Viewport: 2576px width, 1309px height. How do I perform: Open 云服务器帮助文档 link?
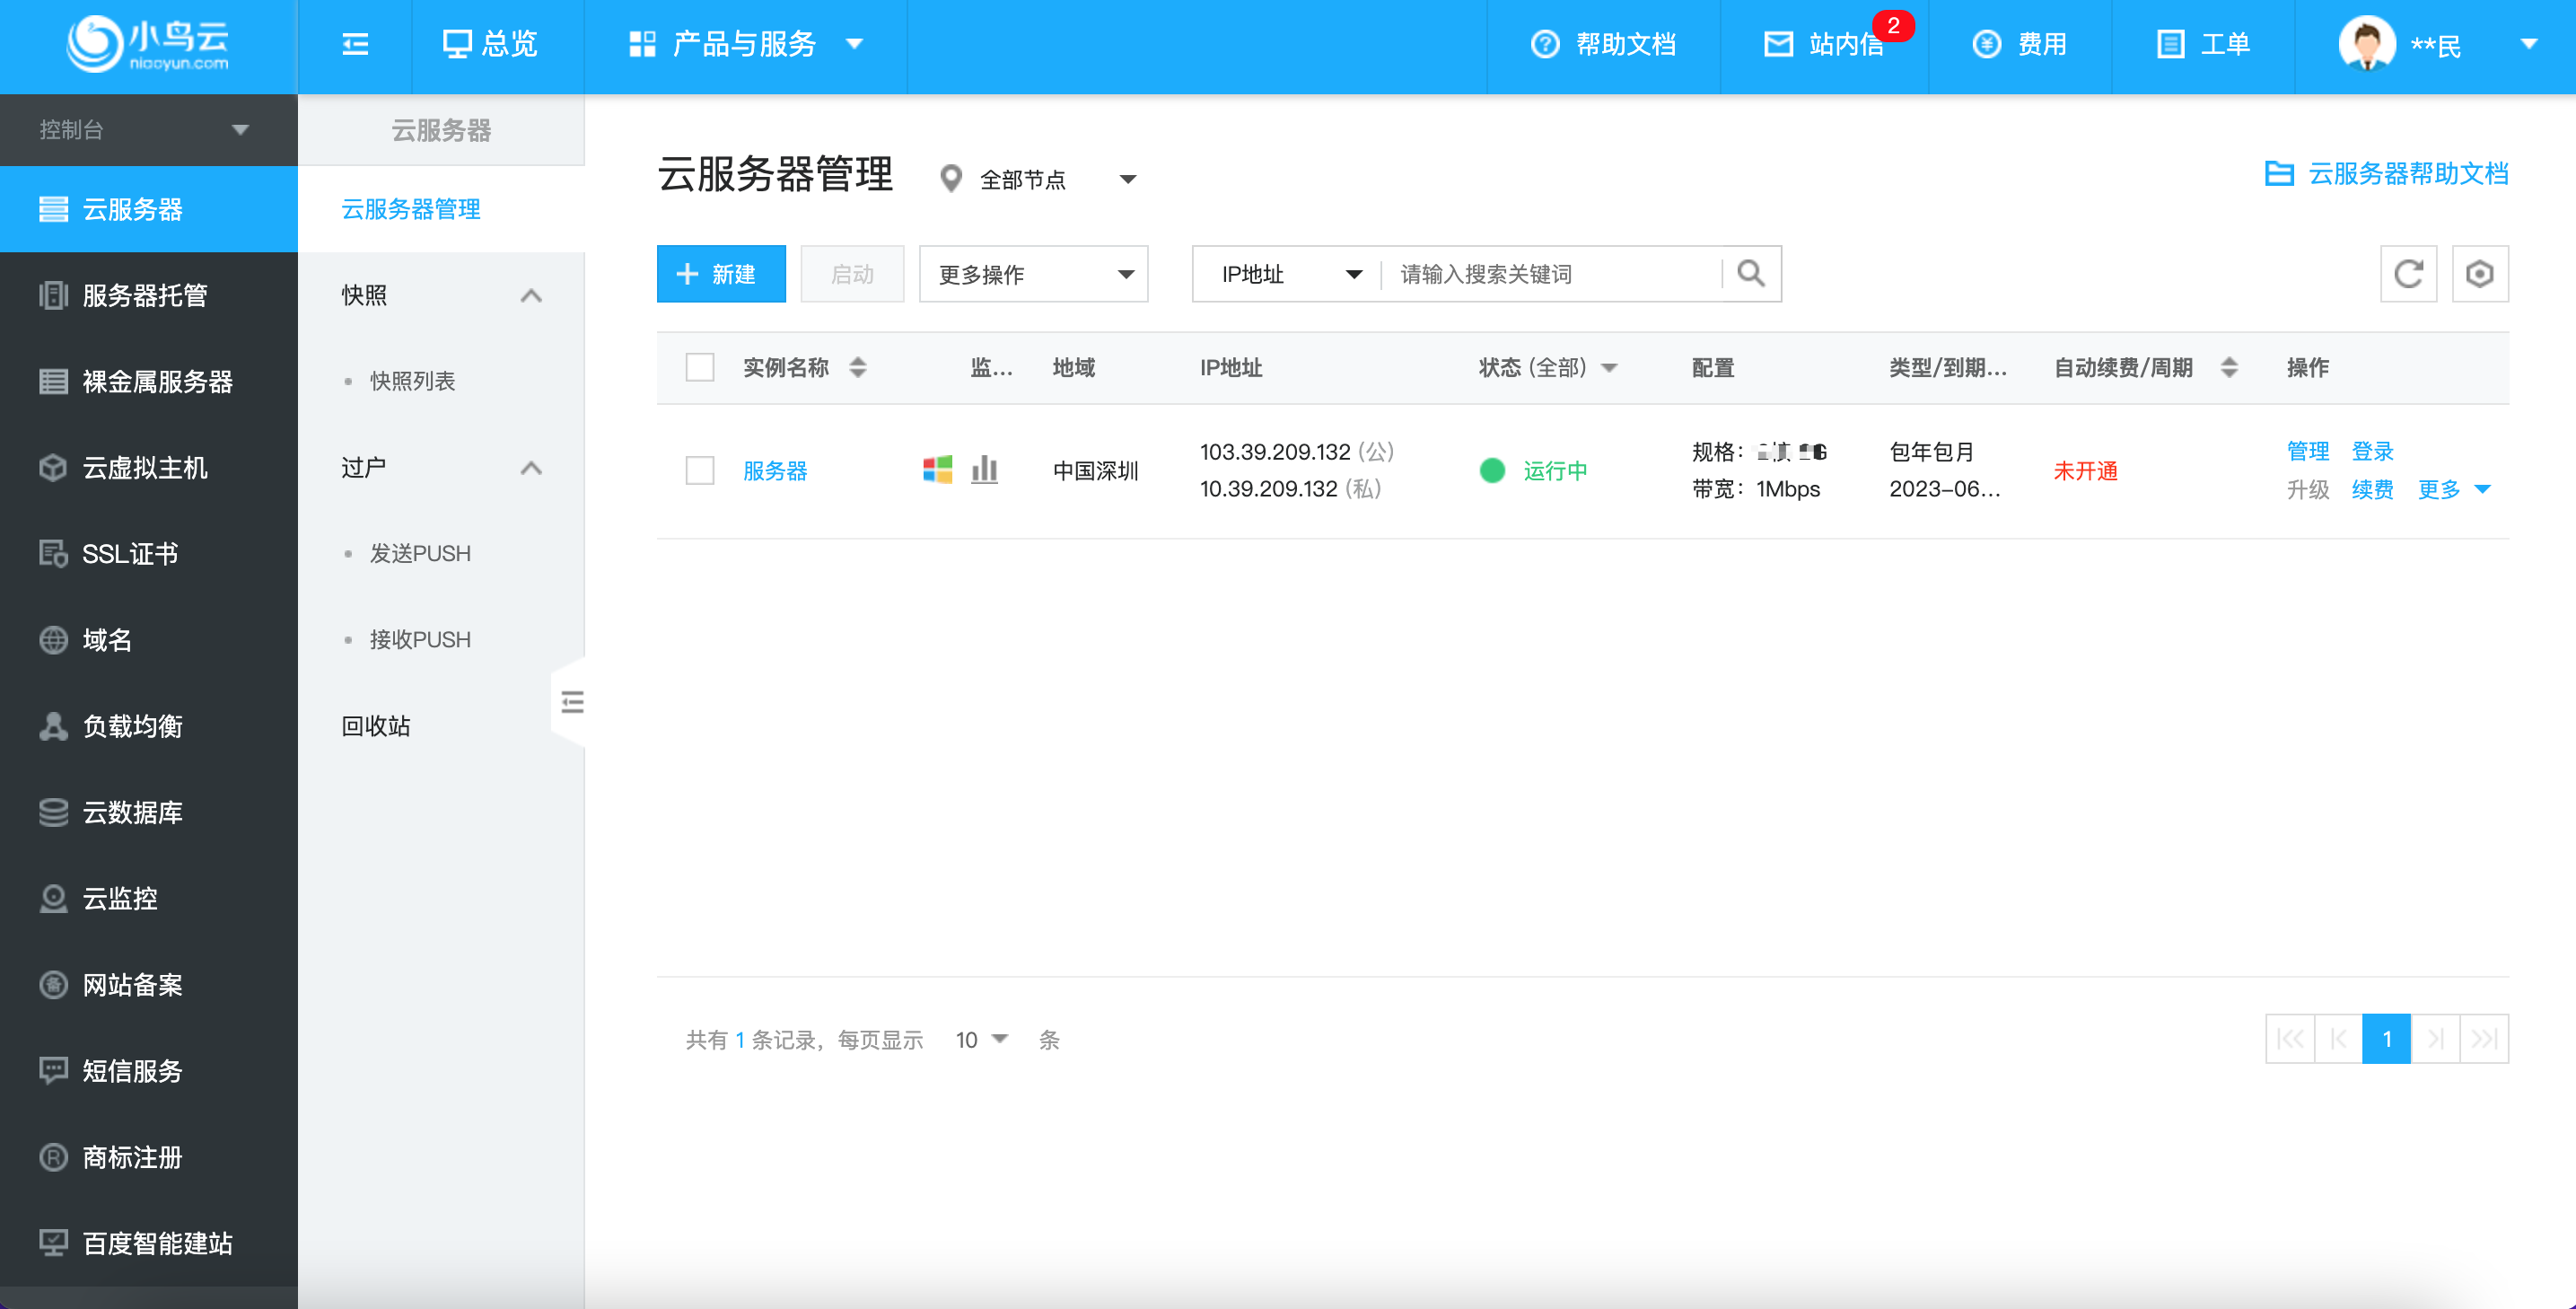[2386, 173]
